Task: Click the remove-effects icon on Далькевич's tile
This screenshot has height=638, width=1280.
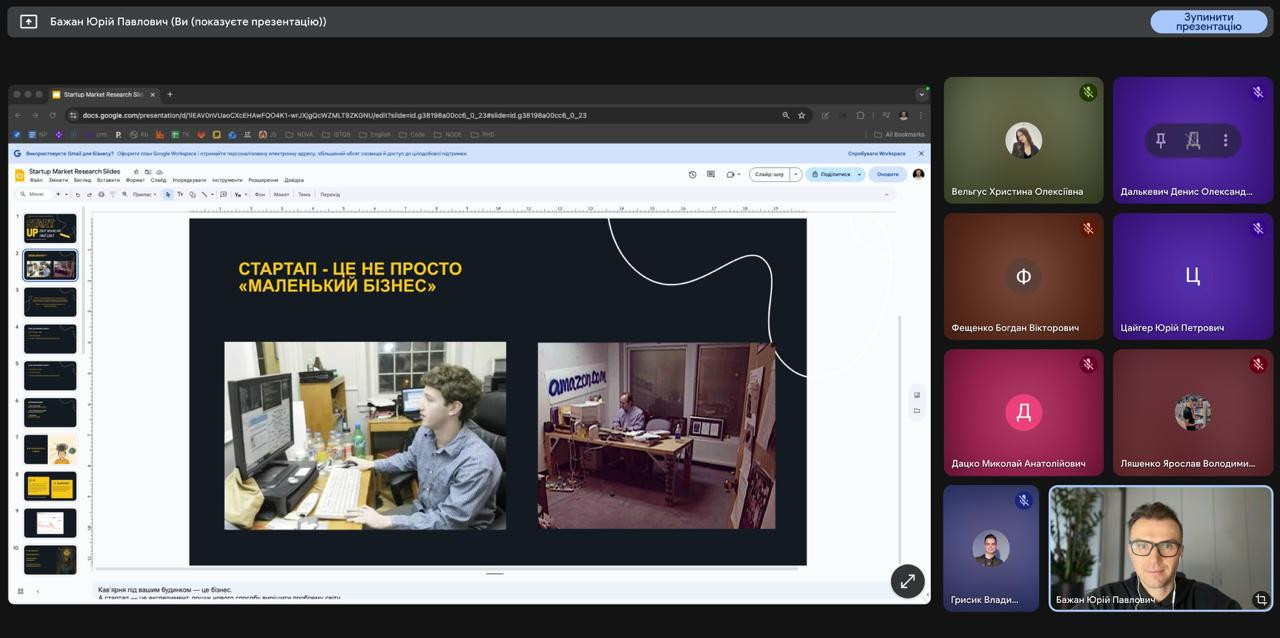Action: point(1193,141)
